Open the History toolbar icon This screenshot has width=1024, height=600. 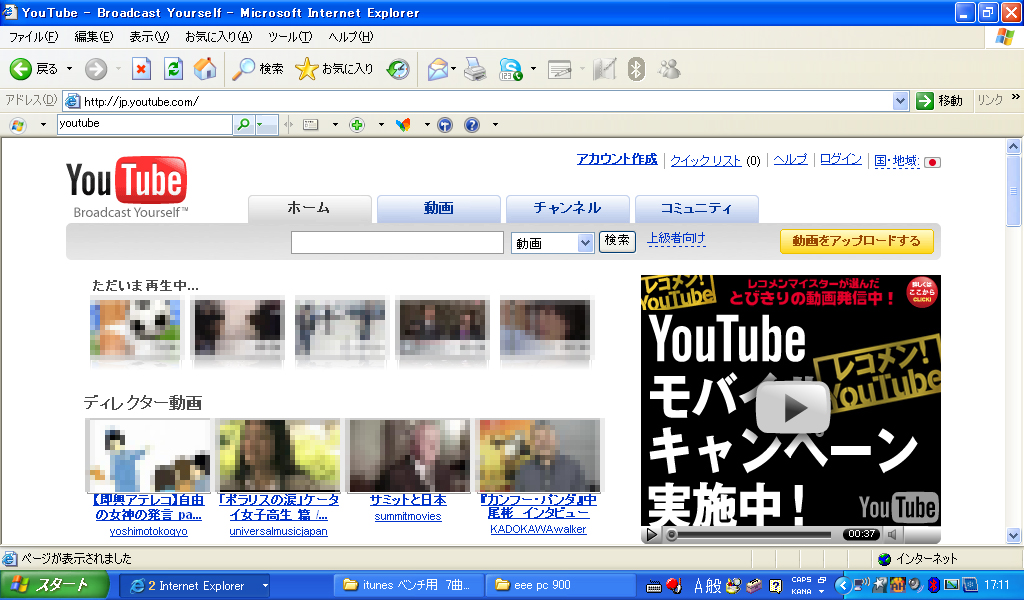[x=398, y=69]
